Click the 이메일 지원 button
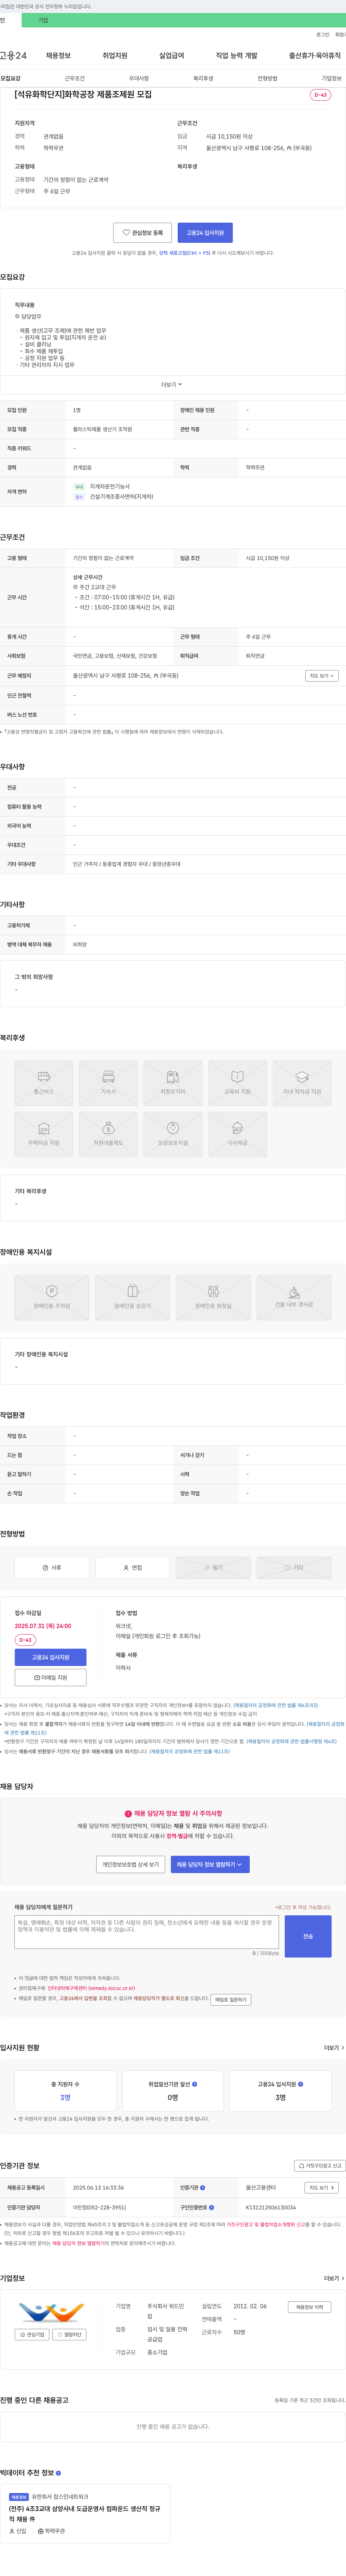The width and height of the screenshot is (346, 2576). click(x=51, y=1678)
